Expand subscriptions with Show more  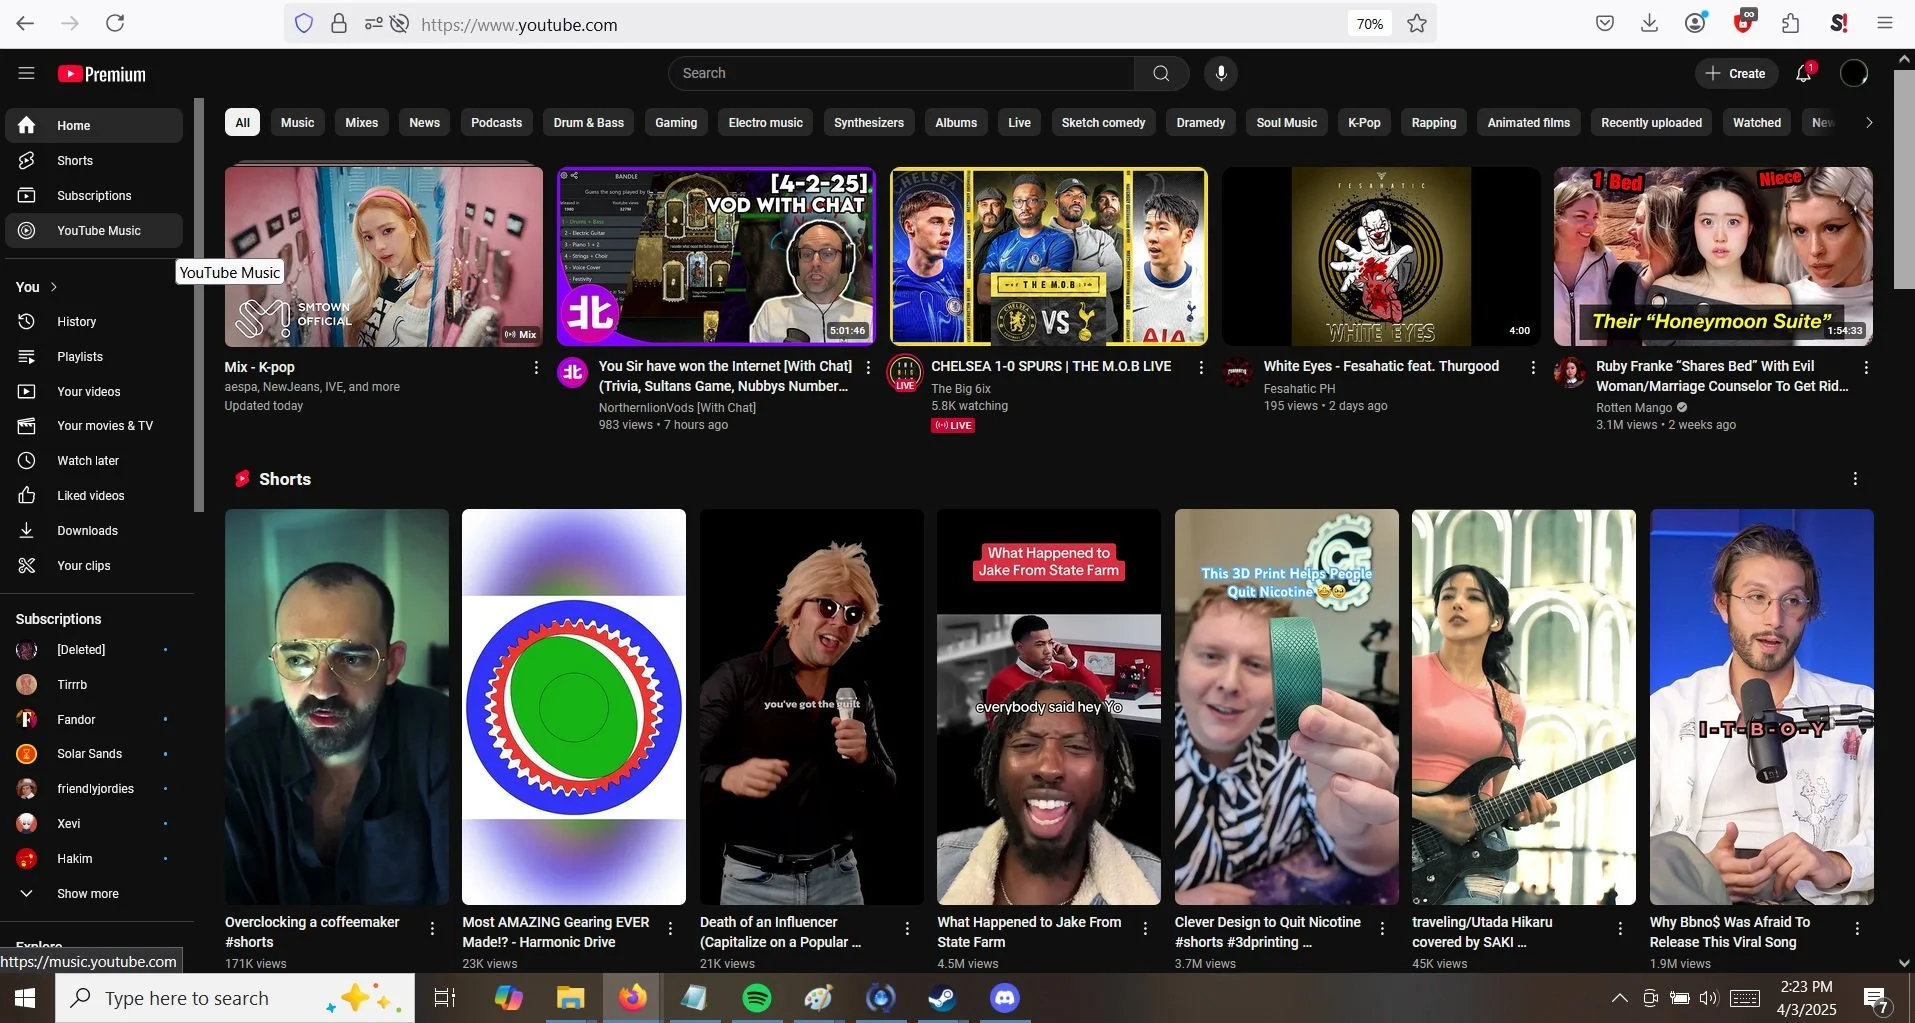94,893
